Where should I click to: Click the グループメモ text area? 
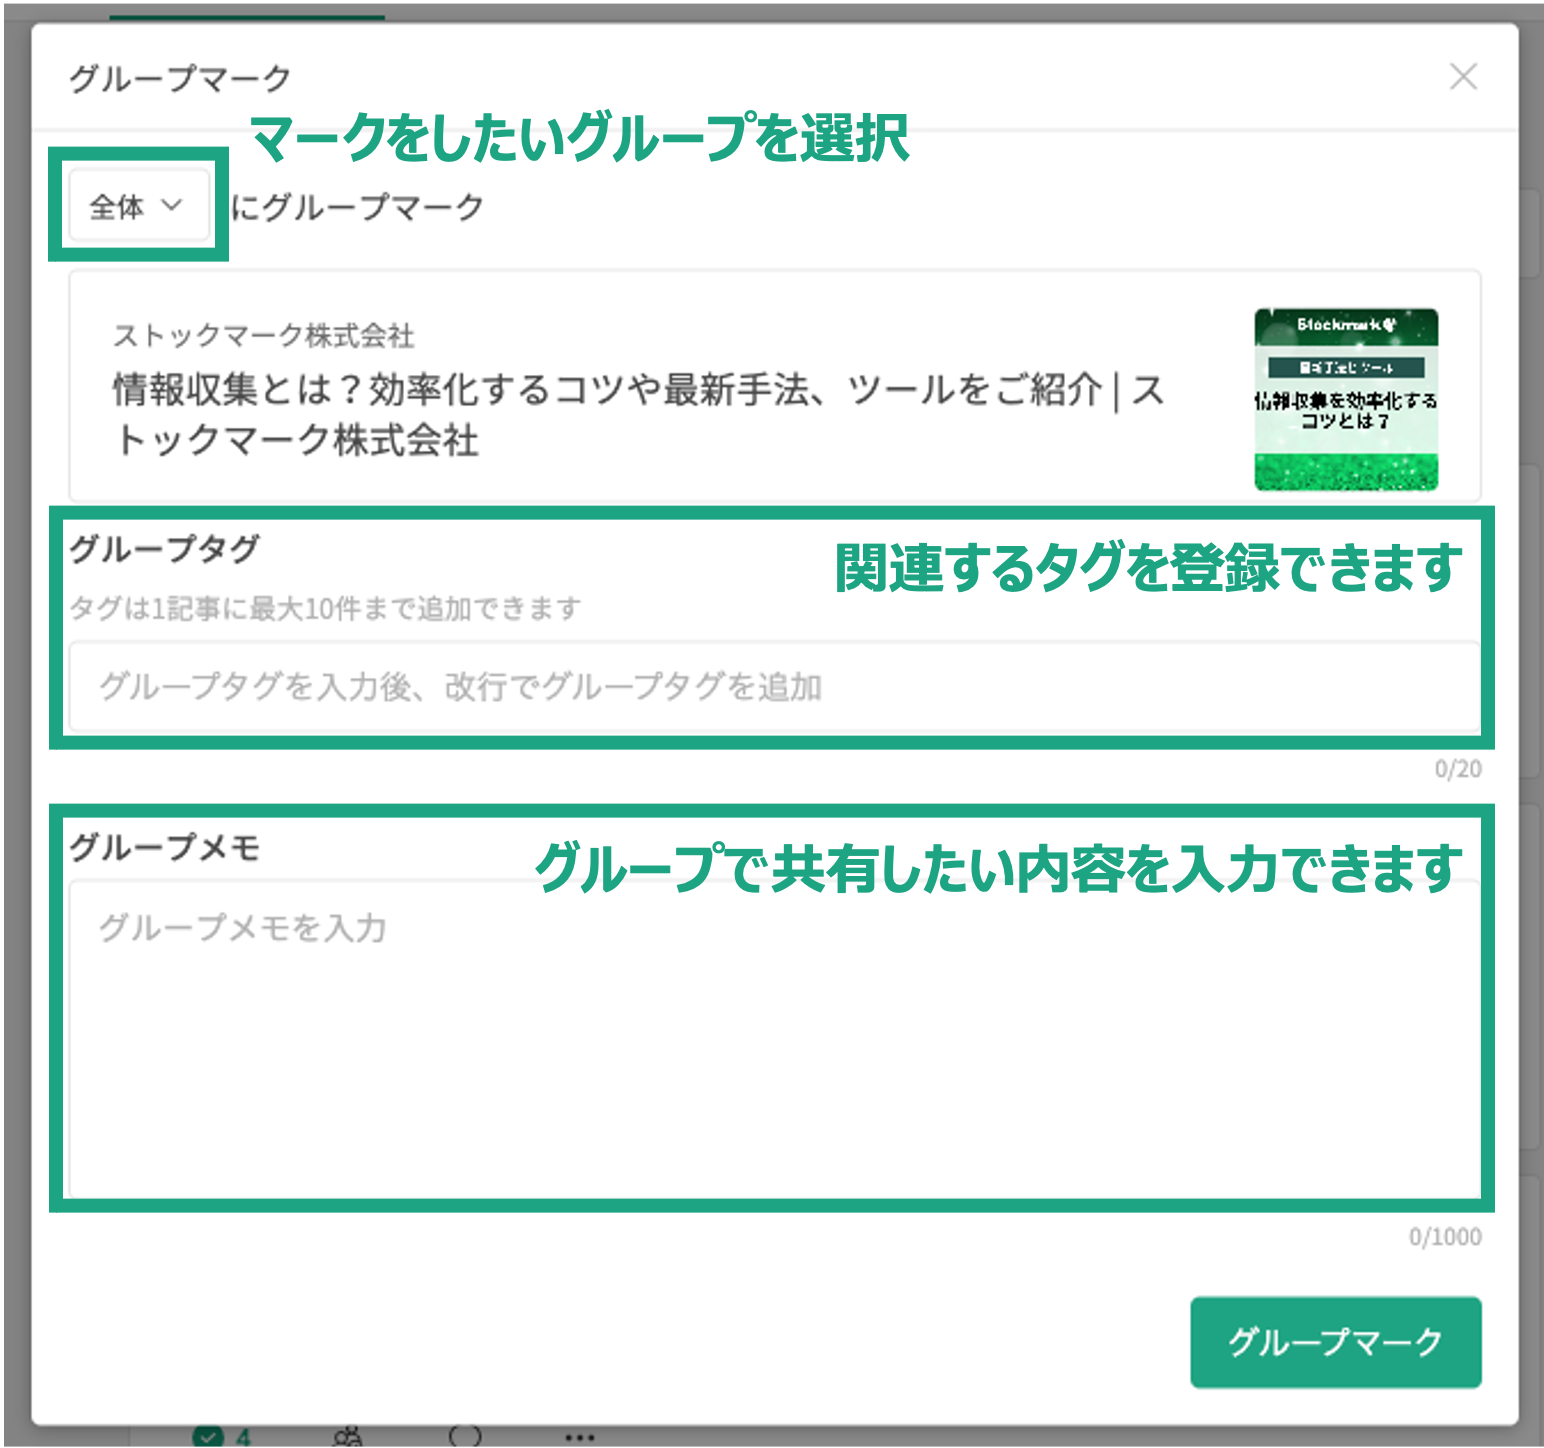pyautogui.click(x=774, y=1039)
